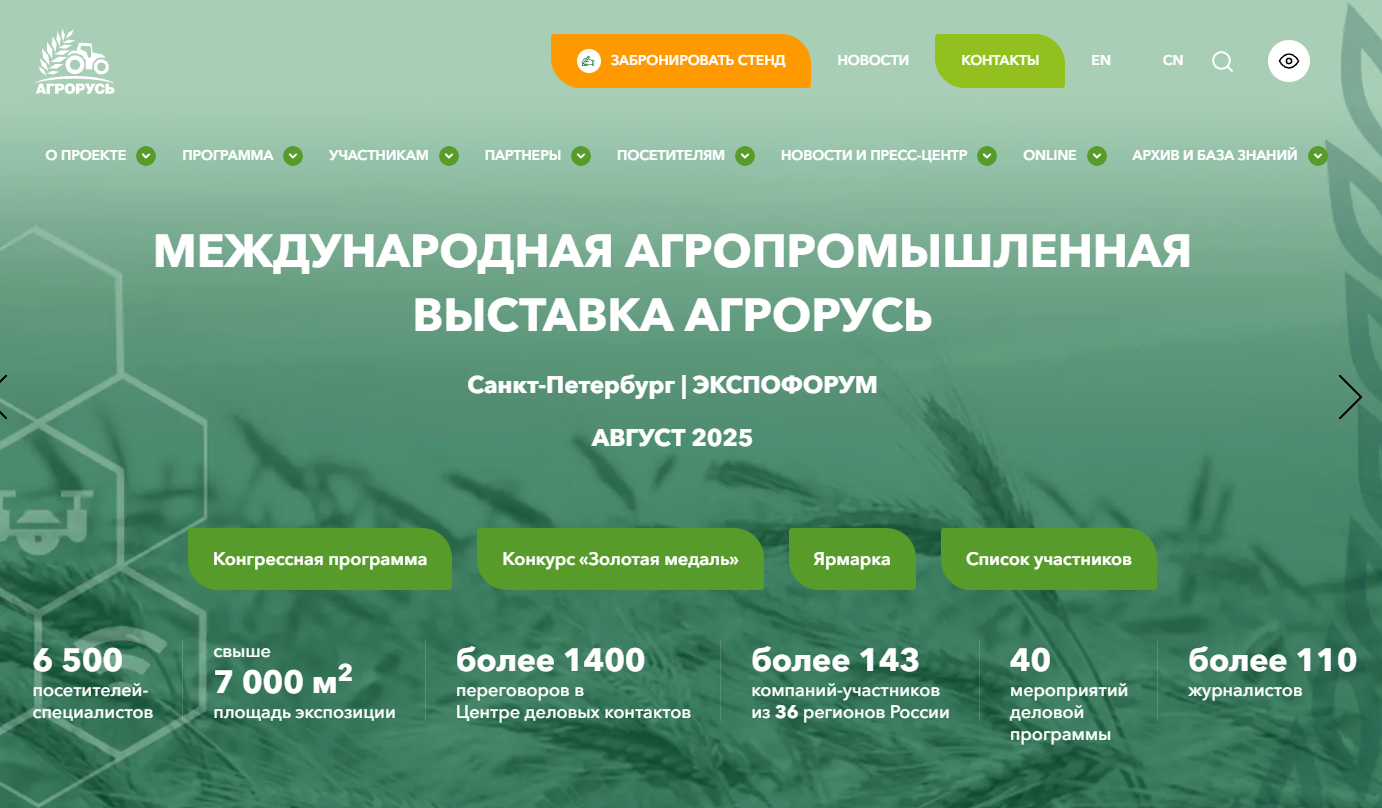Switch language to CN
This screenshot has height=808, width=1382.
click(1173, 61)
